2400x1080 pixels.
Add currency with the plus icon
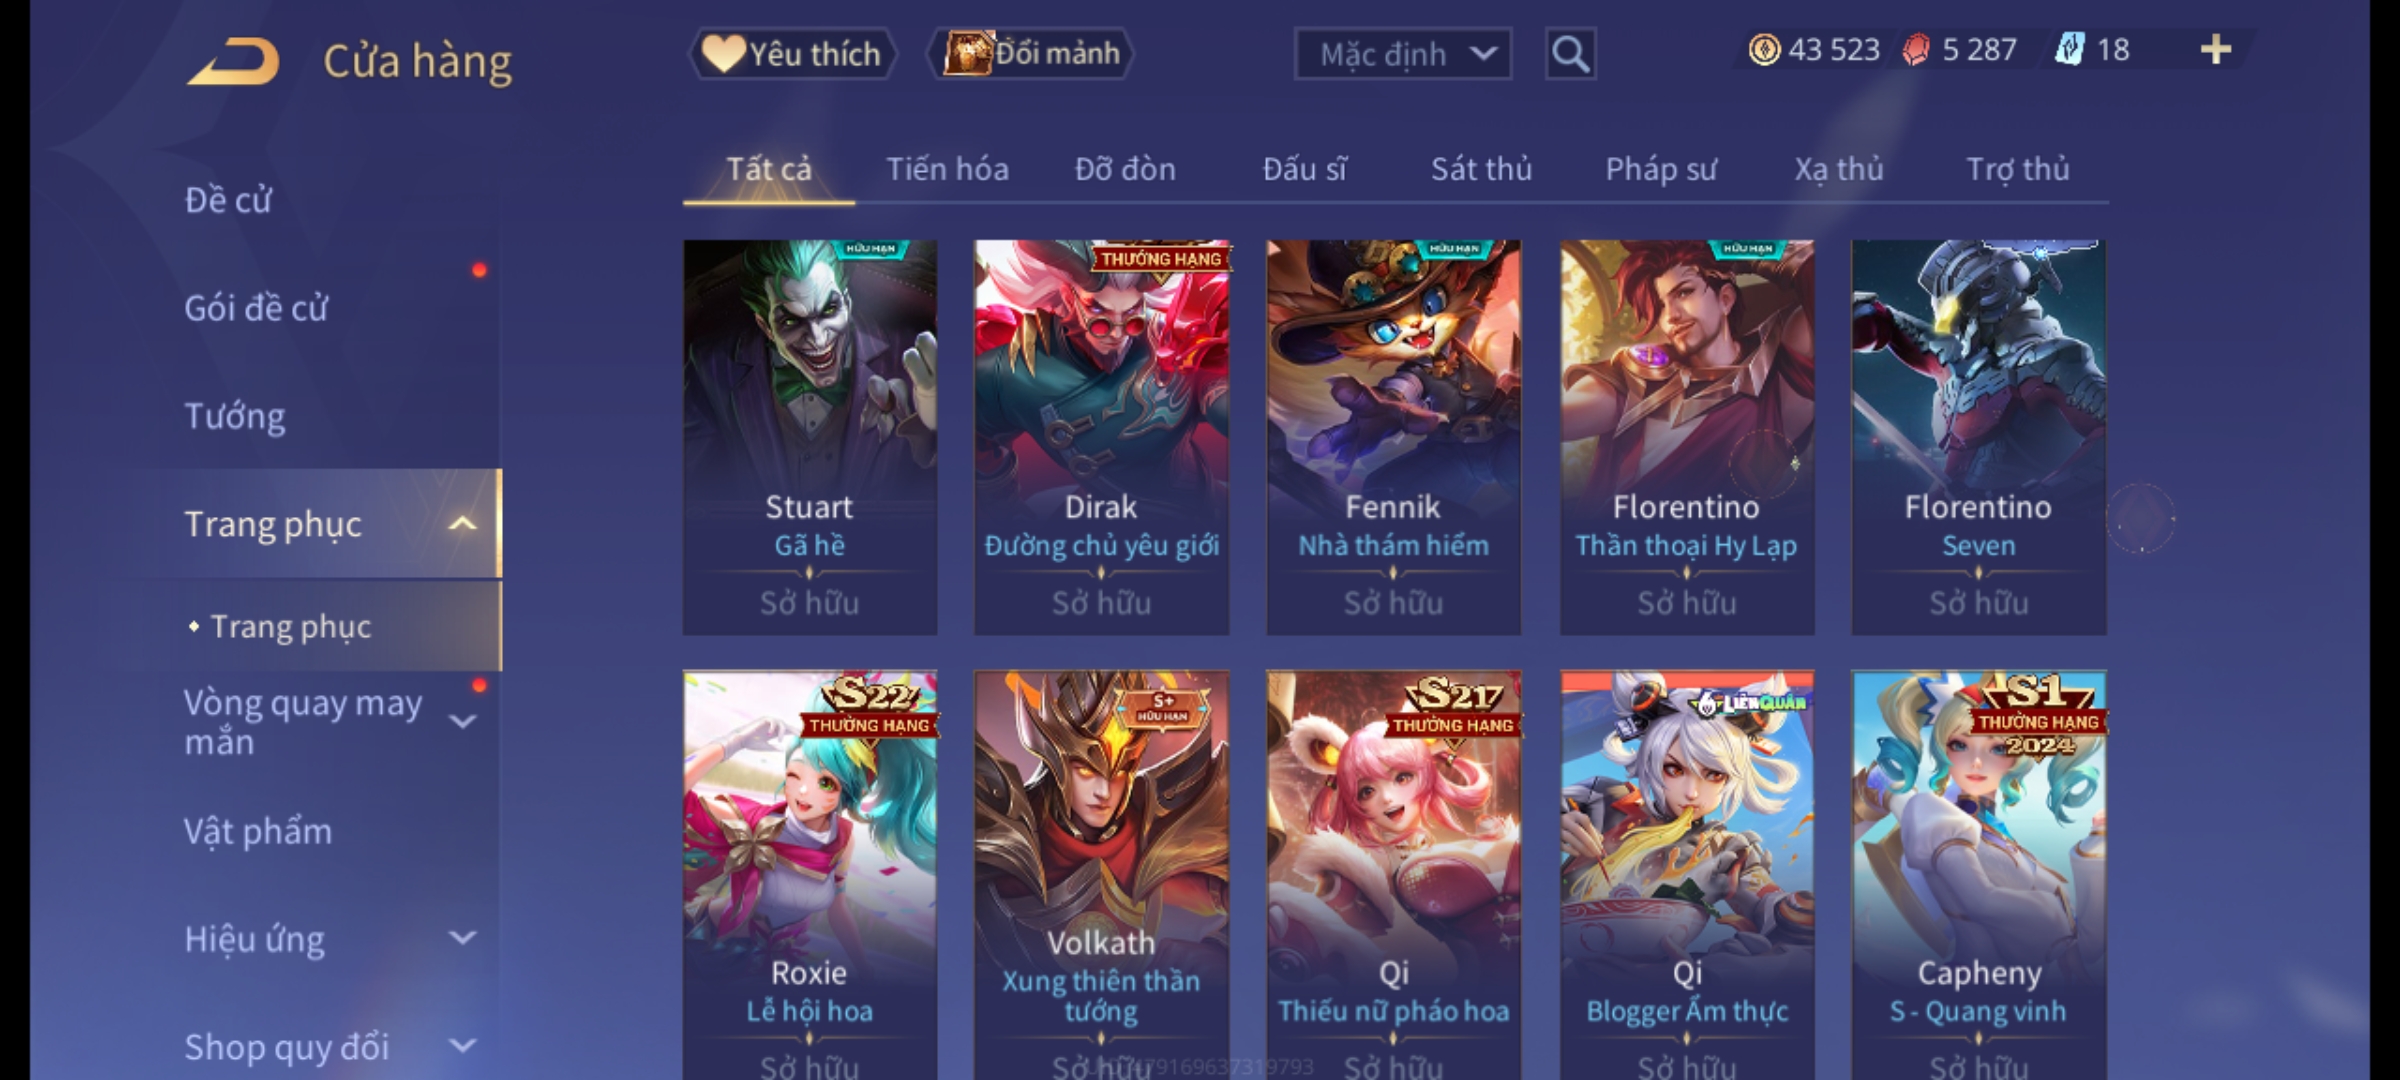click(2216, 49)
